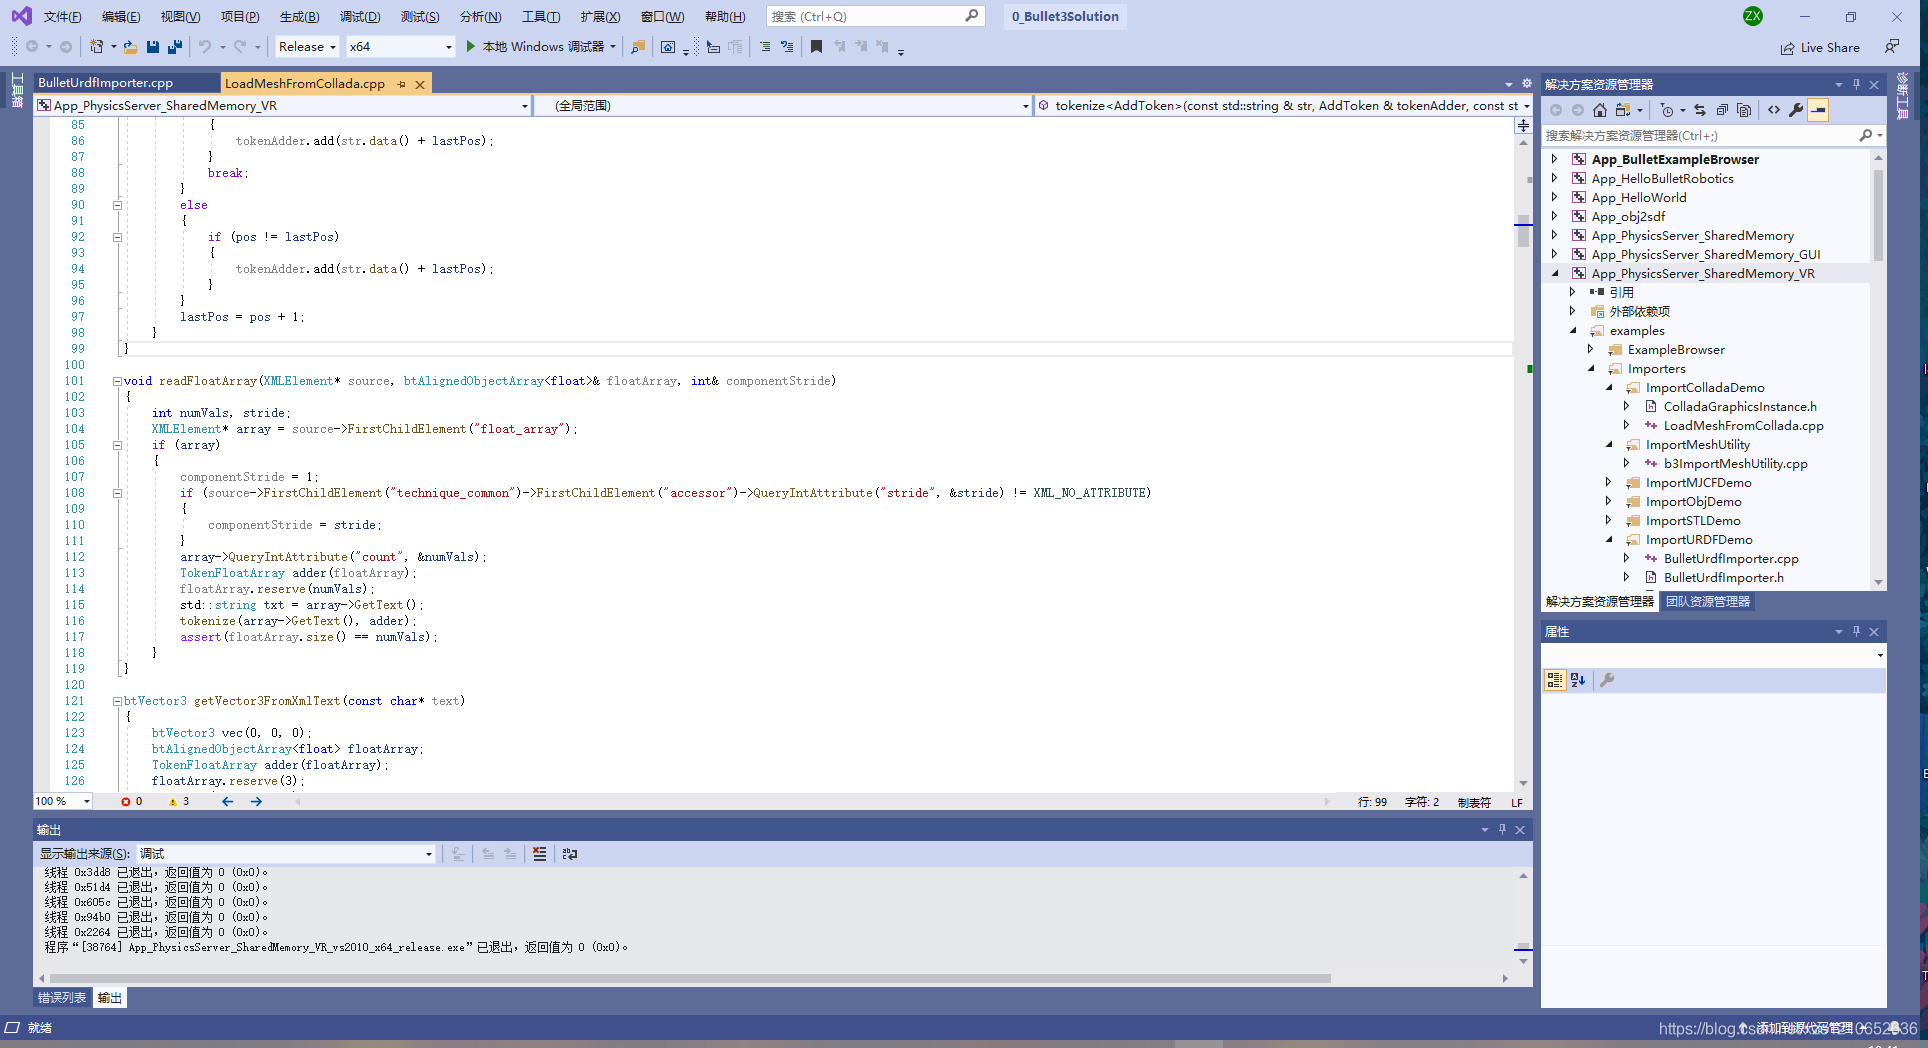
Task: Toggle word wrap in the Output window
Action: [x=568, y=853]
